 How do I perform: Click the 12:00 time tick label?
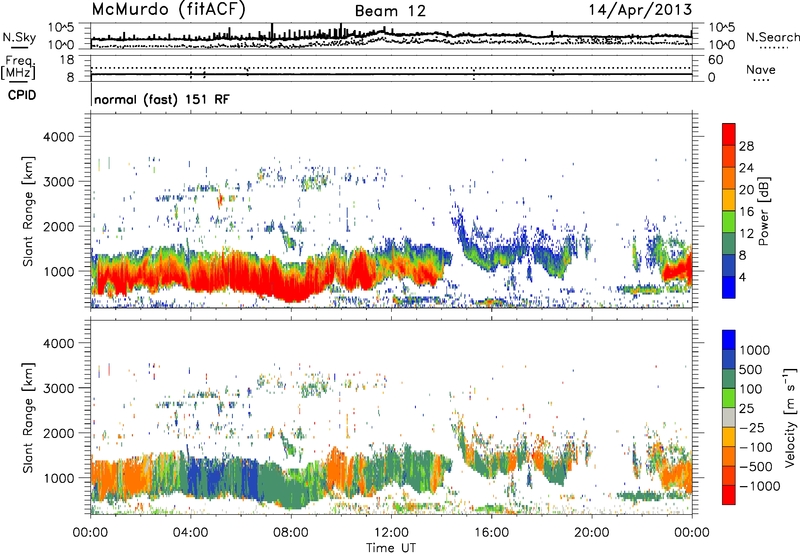click(x=391, y=532)
